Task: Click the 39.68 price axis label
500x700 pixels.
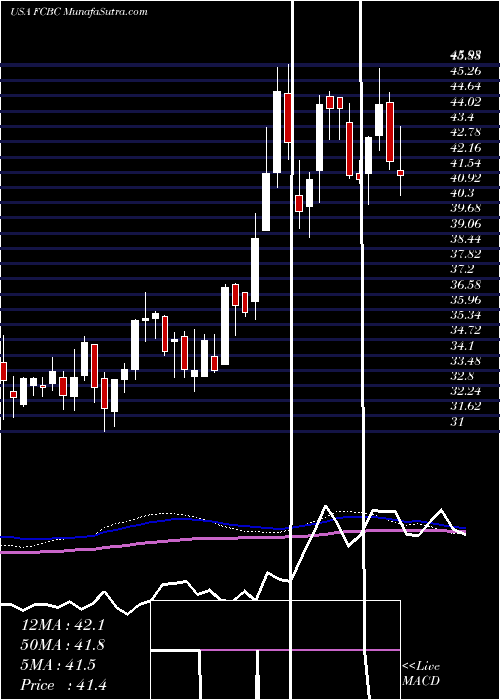Action: 466,208
